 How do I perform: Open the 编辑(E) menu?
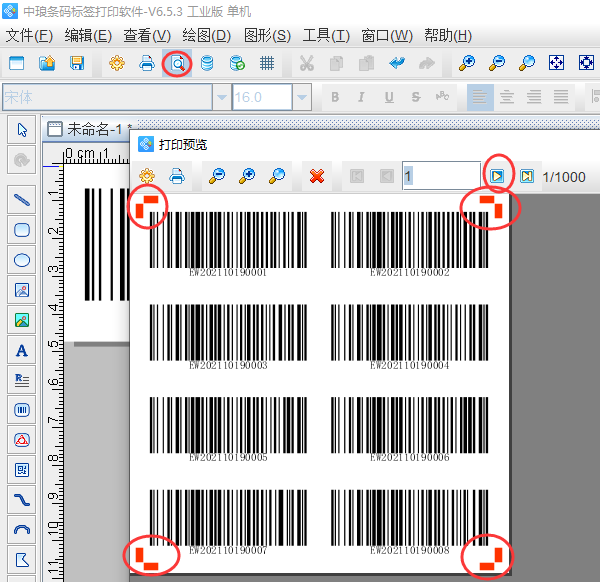pos(88,36)
